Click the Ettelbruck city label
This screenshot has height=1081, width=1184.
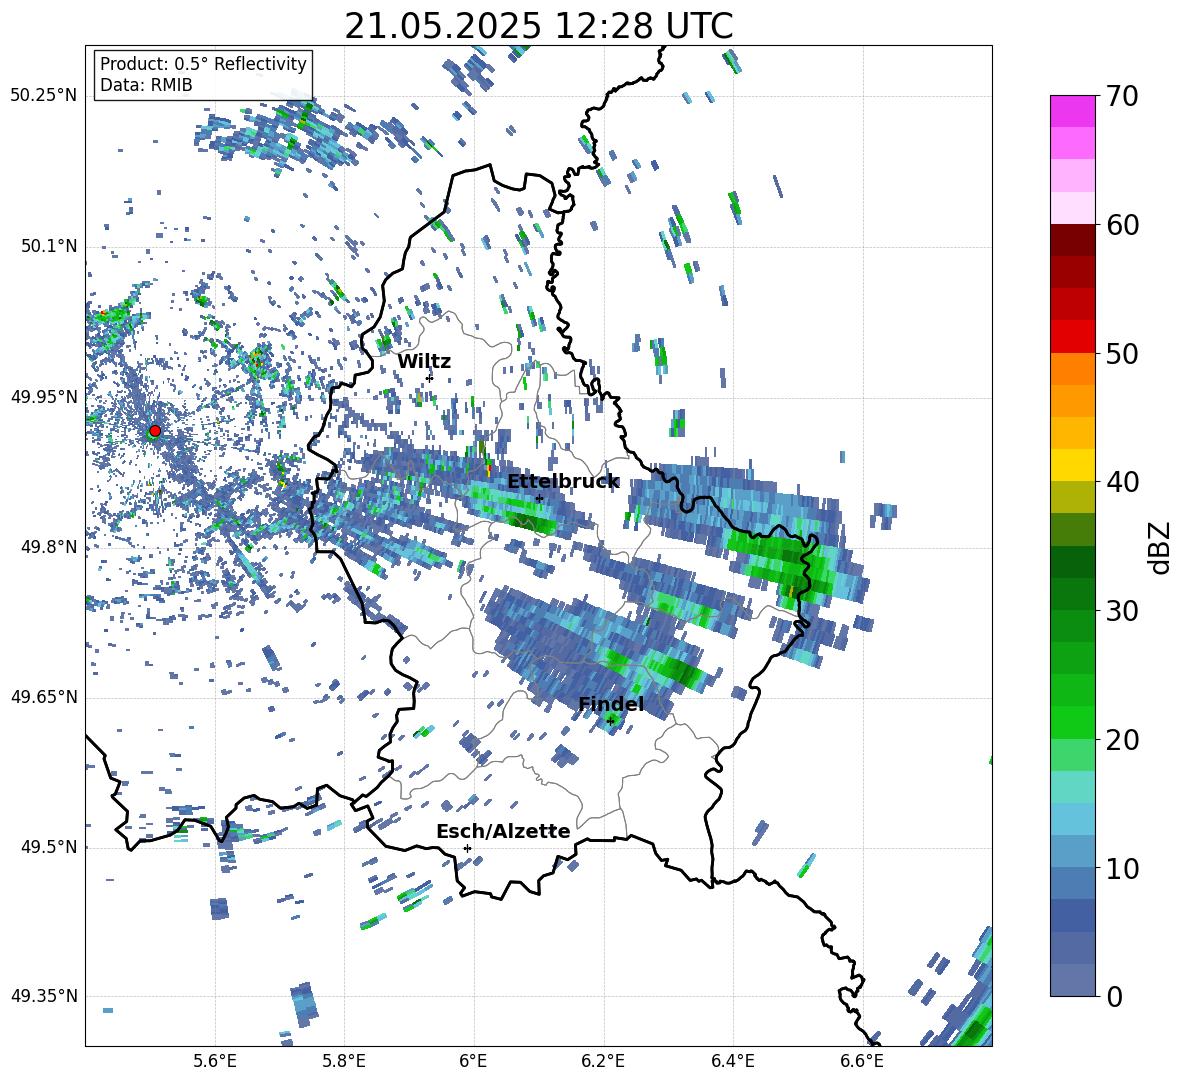coord(563,482)
